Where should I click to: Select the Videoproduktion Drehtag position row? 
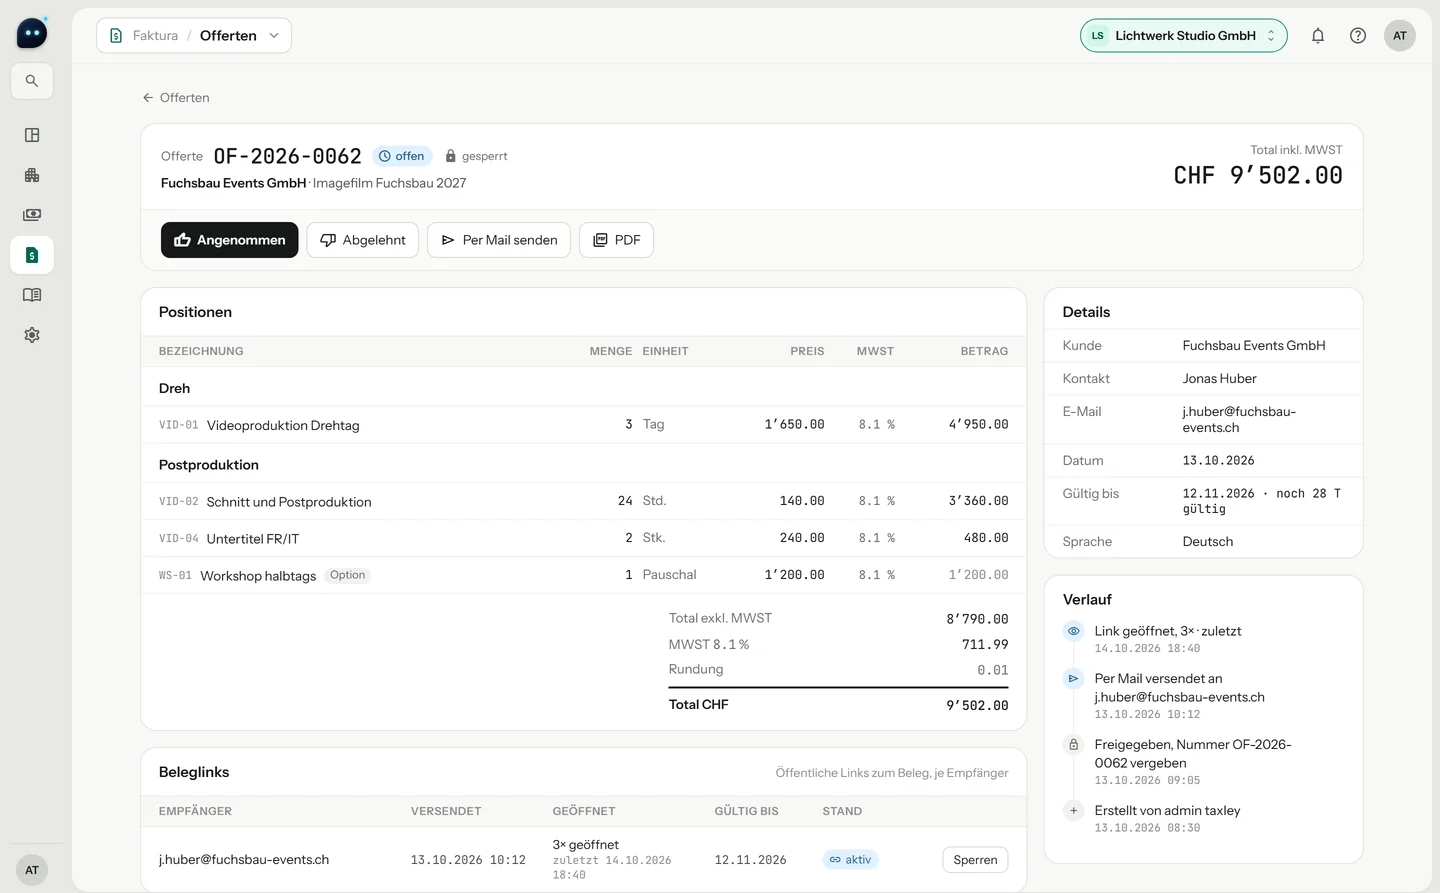[584, 425]
